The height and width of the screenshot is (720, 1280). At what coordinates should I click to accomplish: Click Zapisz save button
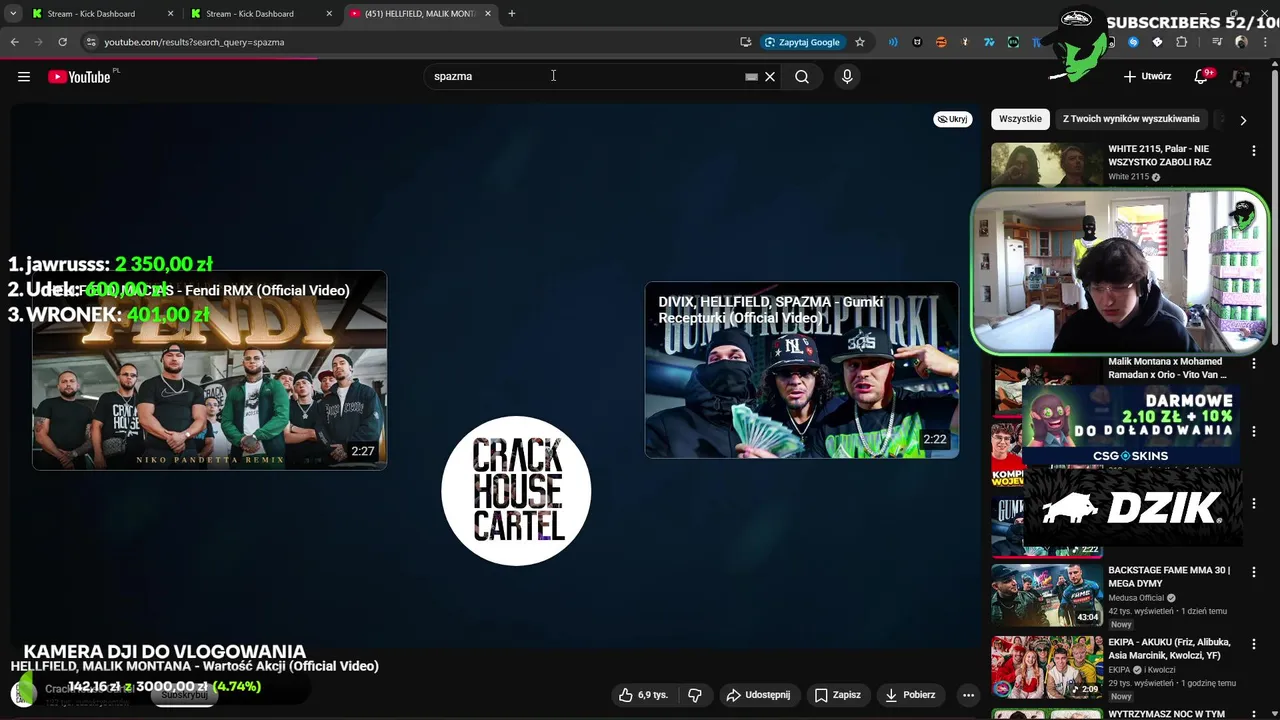tap(837, 695)
